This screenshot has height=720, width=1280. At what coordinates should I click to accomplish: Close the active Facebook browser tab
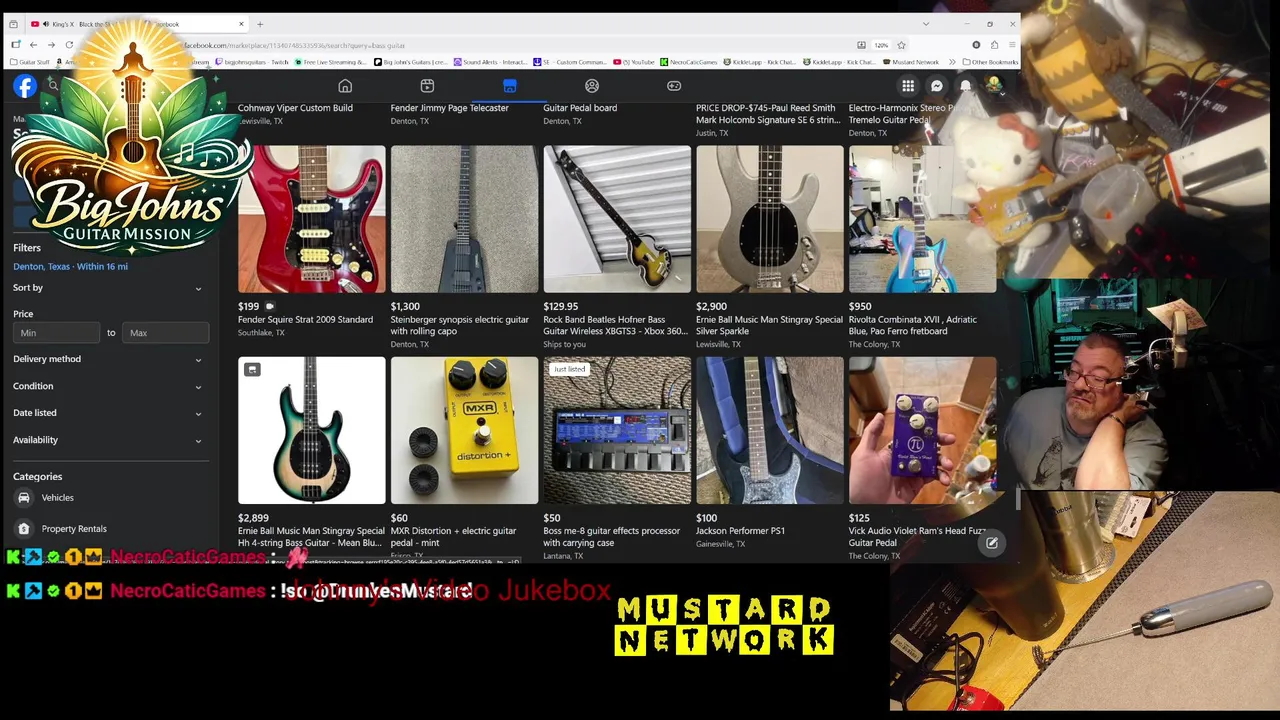(241, 24)
